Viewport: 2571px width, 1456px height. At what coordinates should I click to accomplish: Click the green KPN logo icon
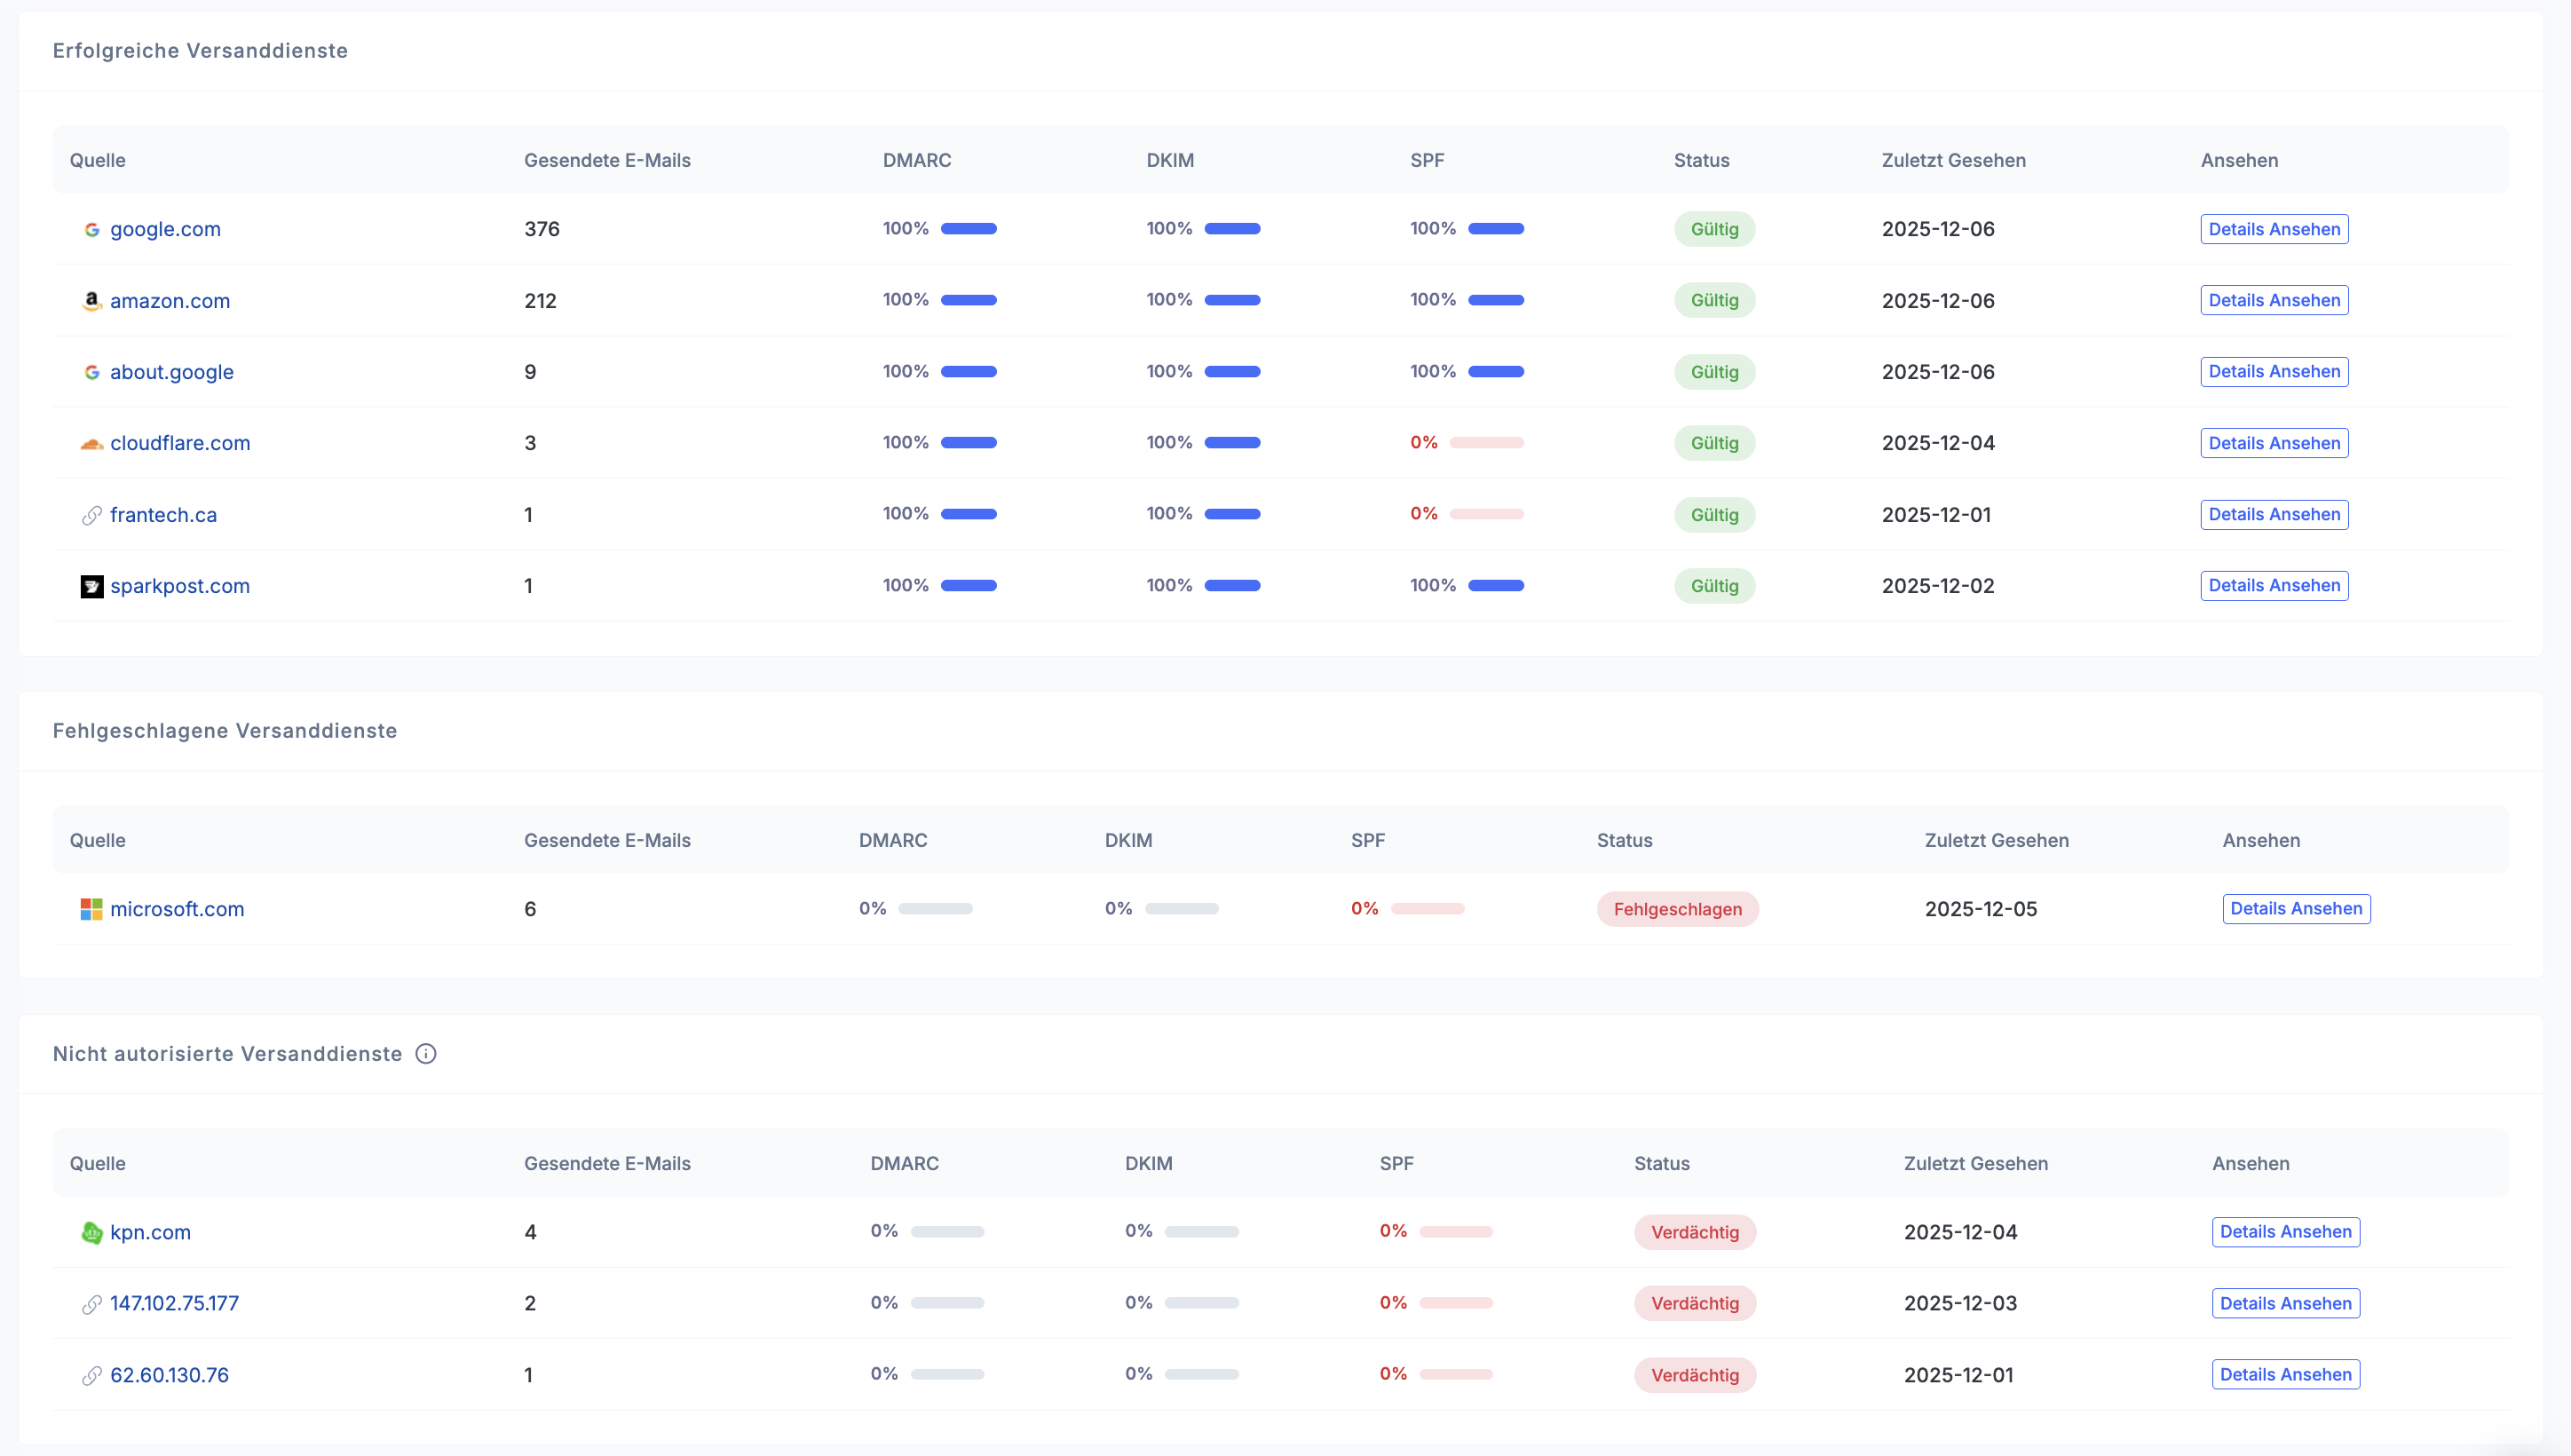point(92,1232)
